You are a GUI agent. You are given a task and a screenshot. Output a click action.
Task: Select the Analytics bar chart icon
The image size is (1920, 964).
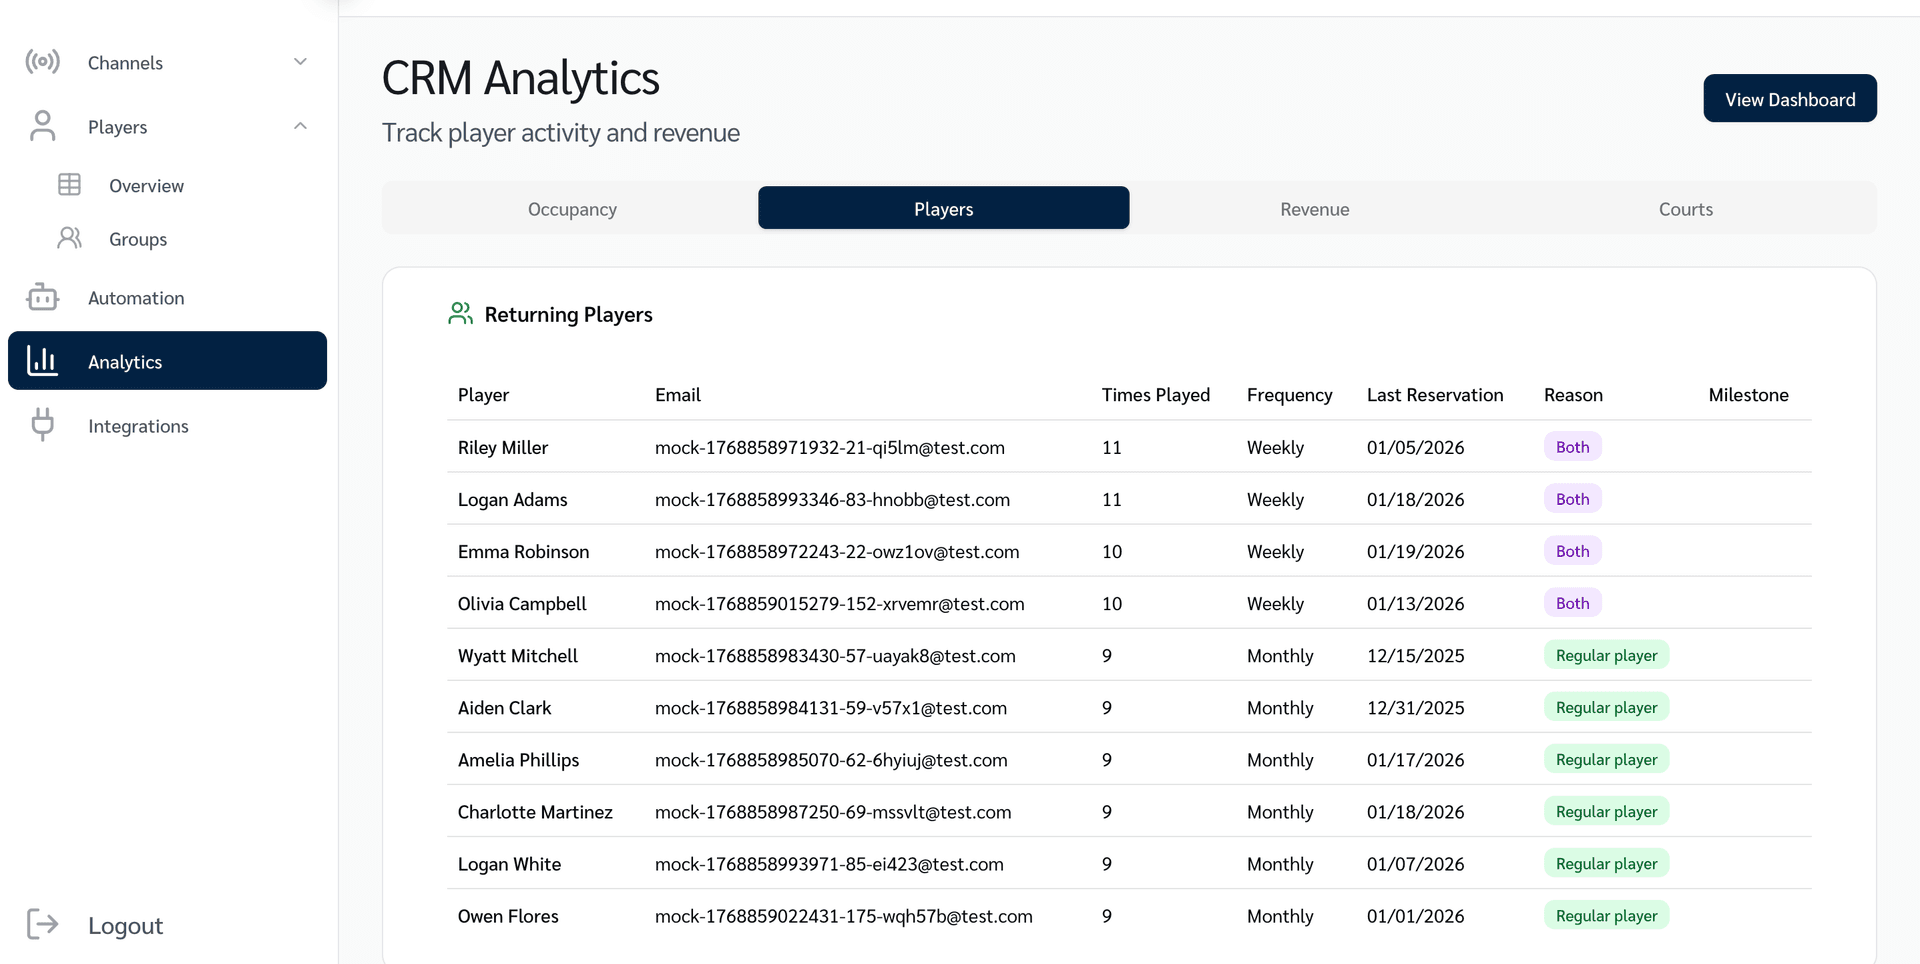[x=42, y=361]
